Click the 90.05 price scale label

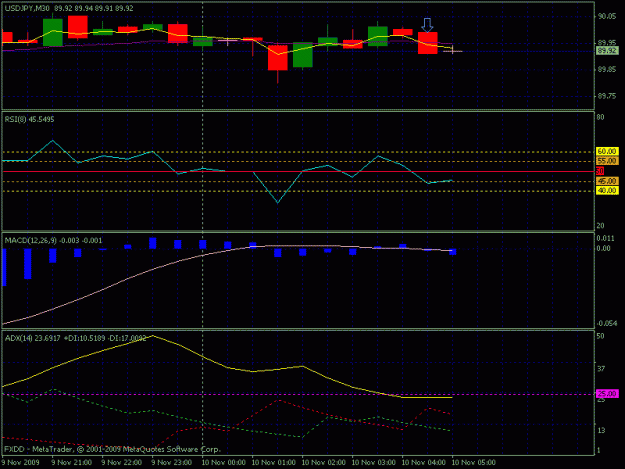tap(607, 16)
